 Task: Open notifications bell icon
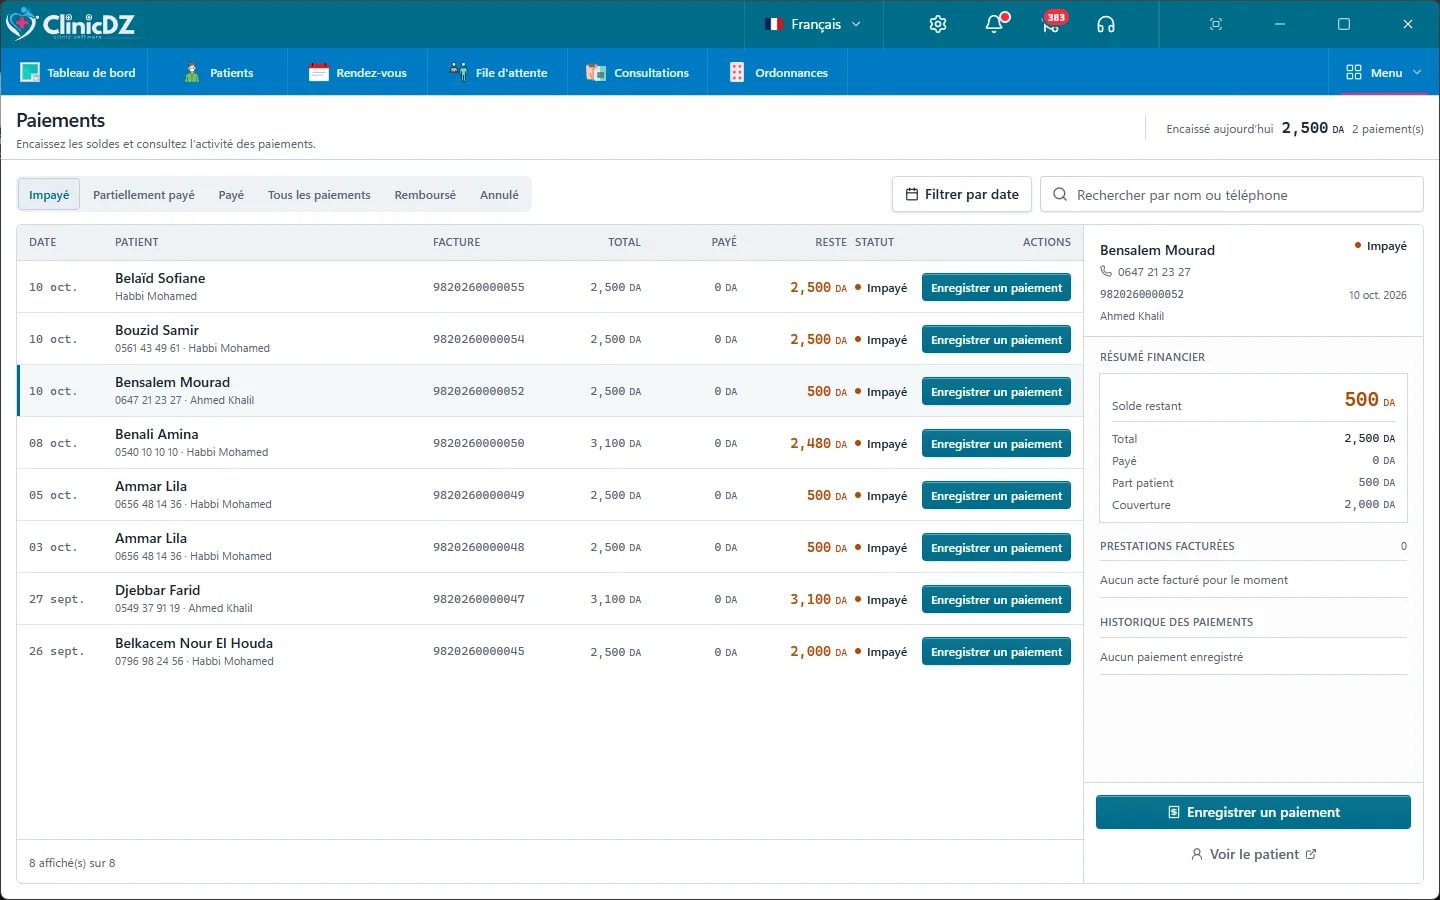tap(994, 24)
